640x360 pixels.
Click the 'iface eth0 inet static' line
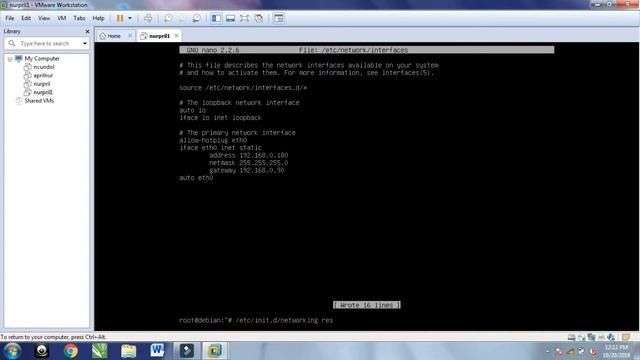(220, 148)
